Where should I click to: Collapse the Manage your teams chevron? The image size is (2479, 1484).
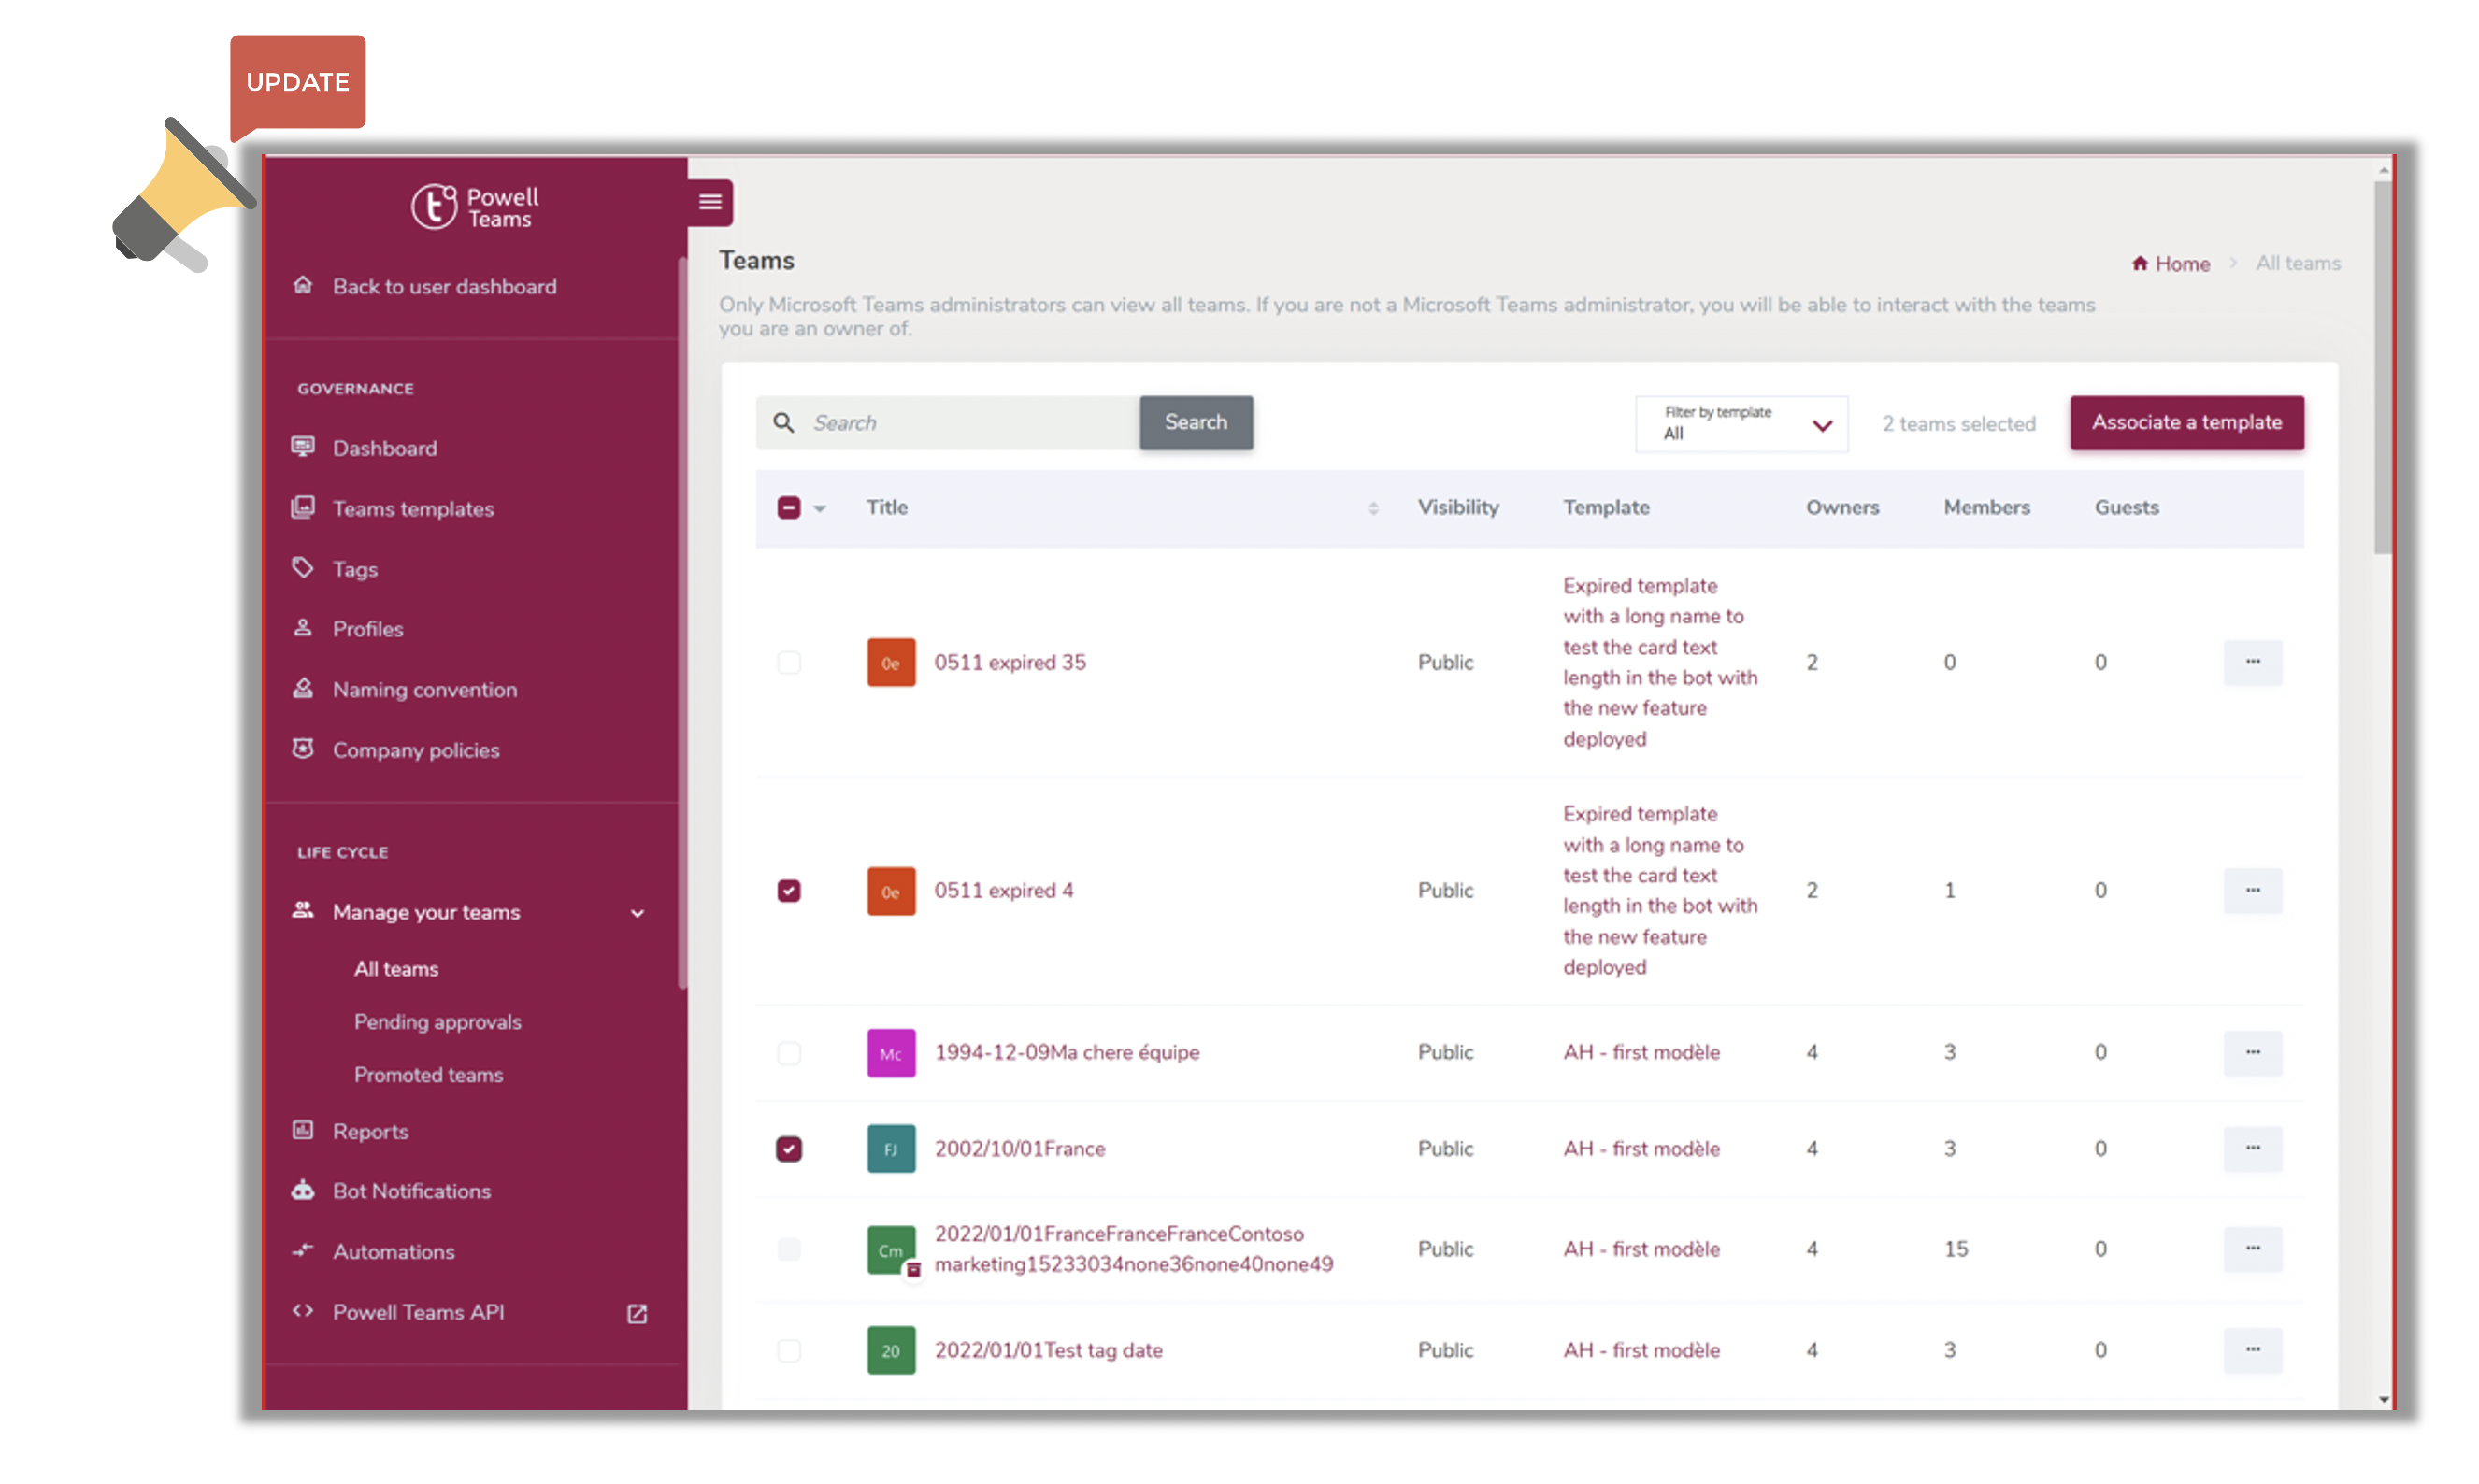pyautogui.click(x=637, y=913)
